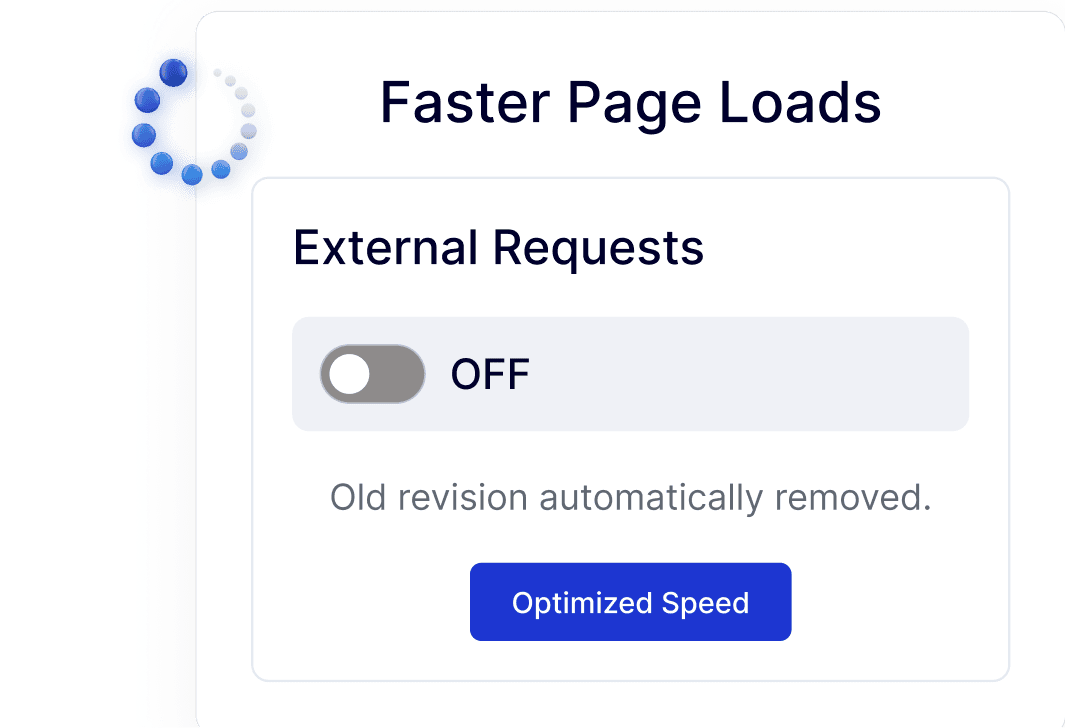The height and width of the screenshot is (728, 1065).
Task: Click the OFF label next to the switch
Action: pos(489,374)
